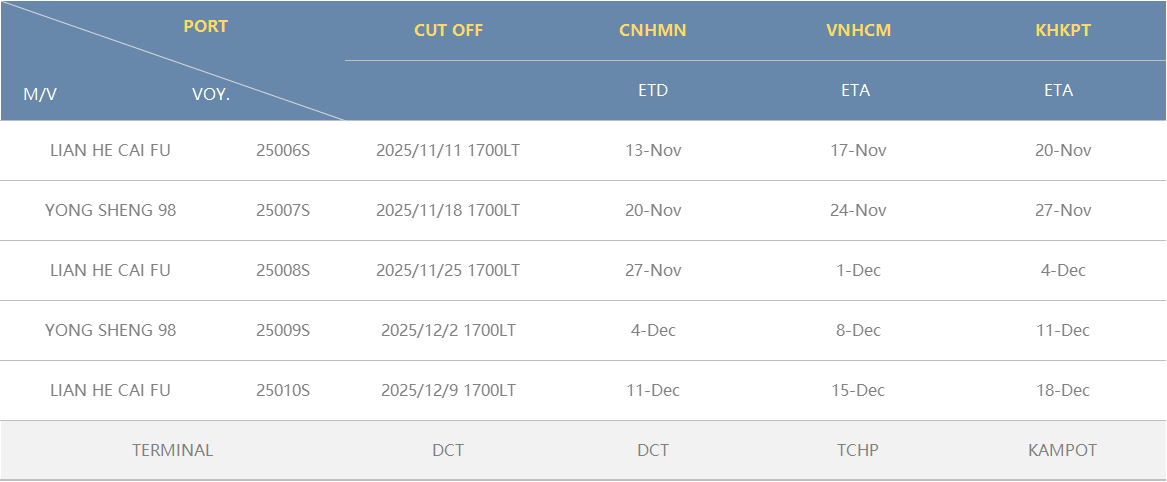Click the ETA subheader under KHKPT
The height and width of the screenshot is (482, 1167).
coord(1058,90)
